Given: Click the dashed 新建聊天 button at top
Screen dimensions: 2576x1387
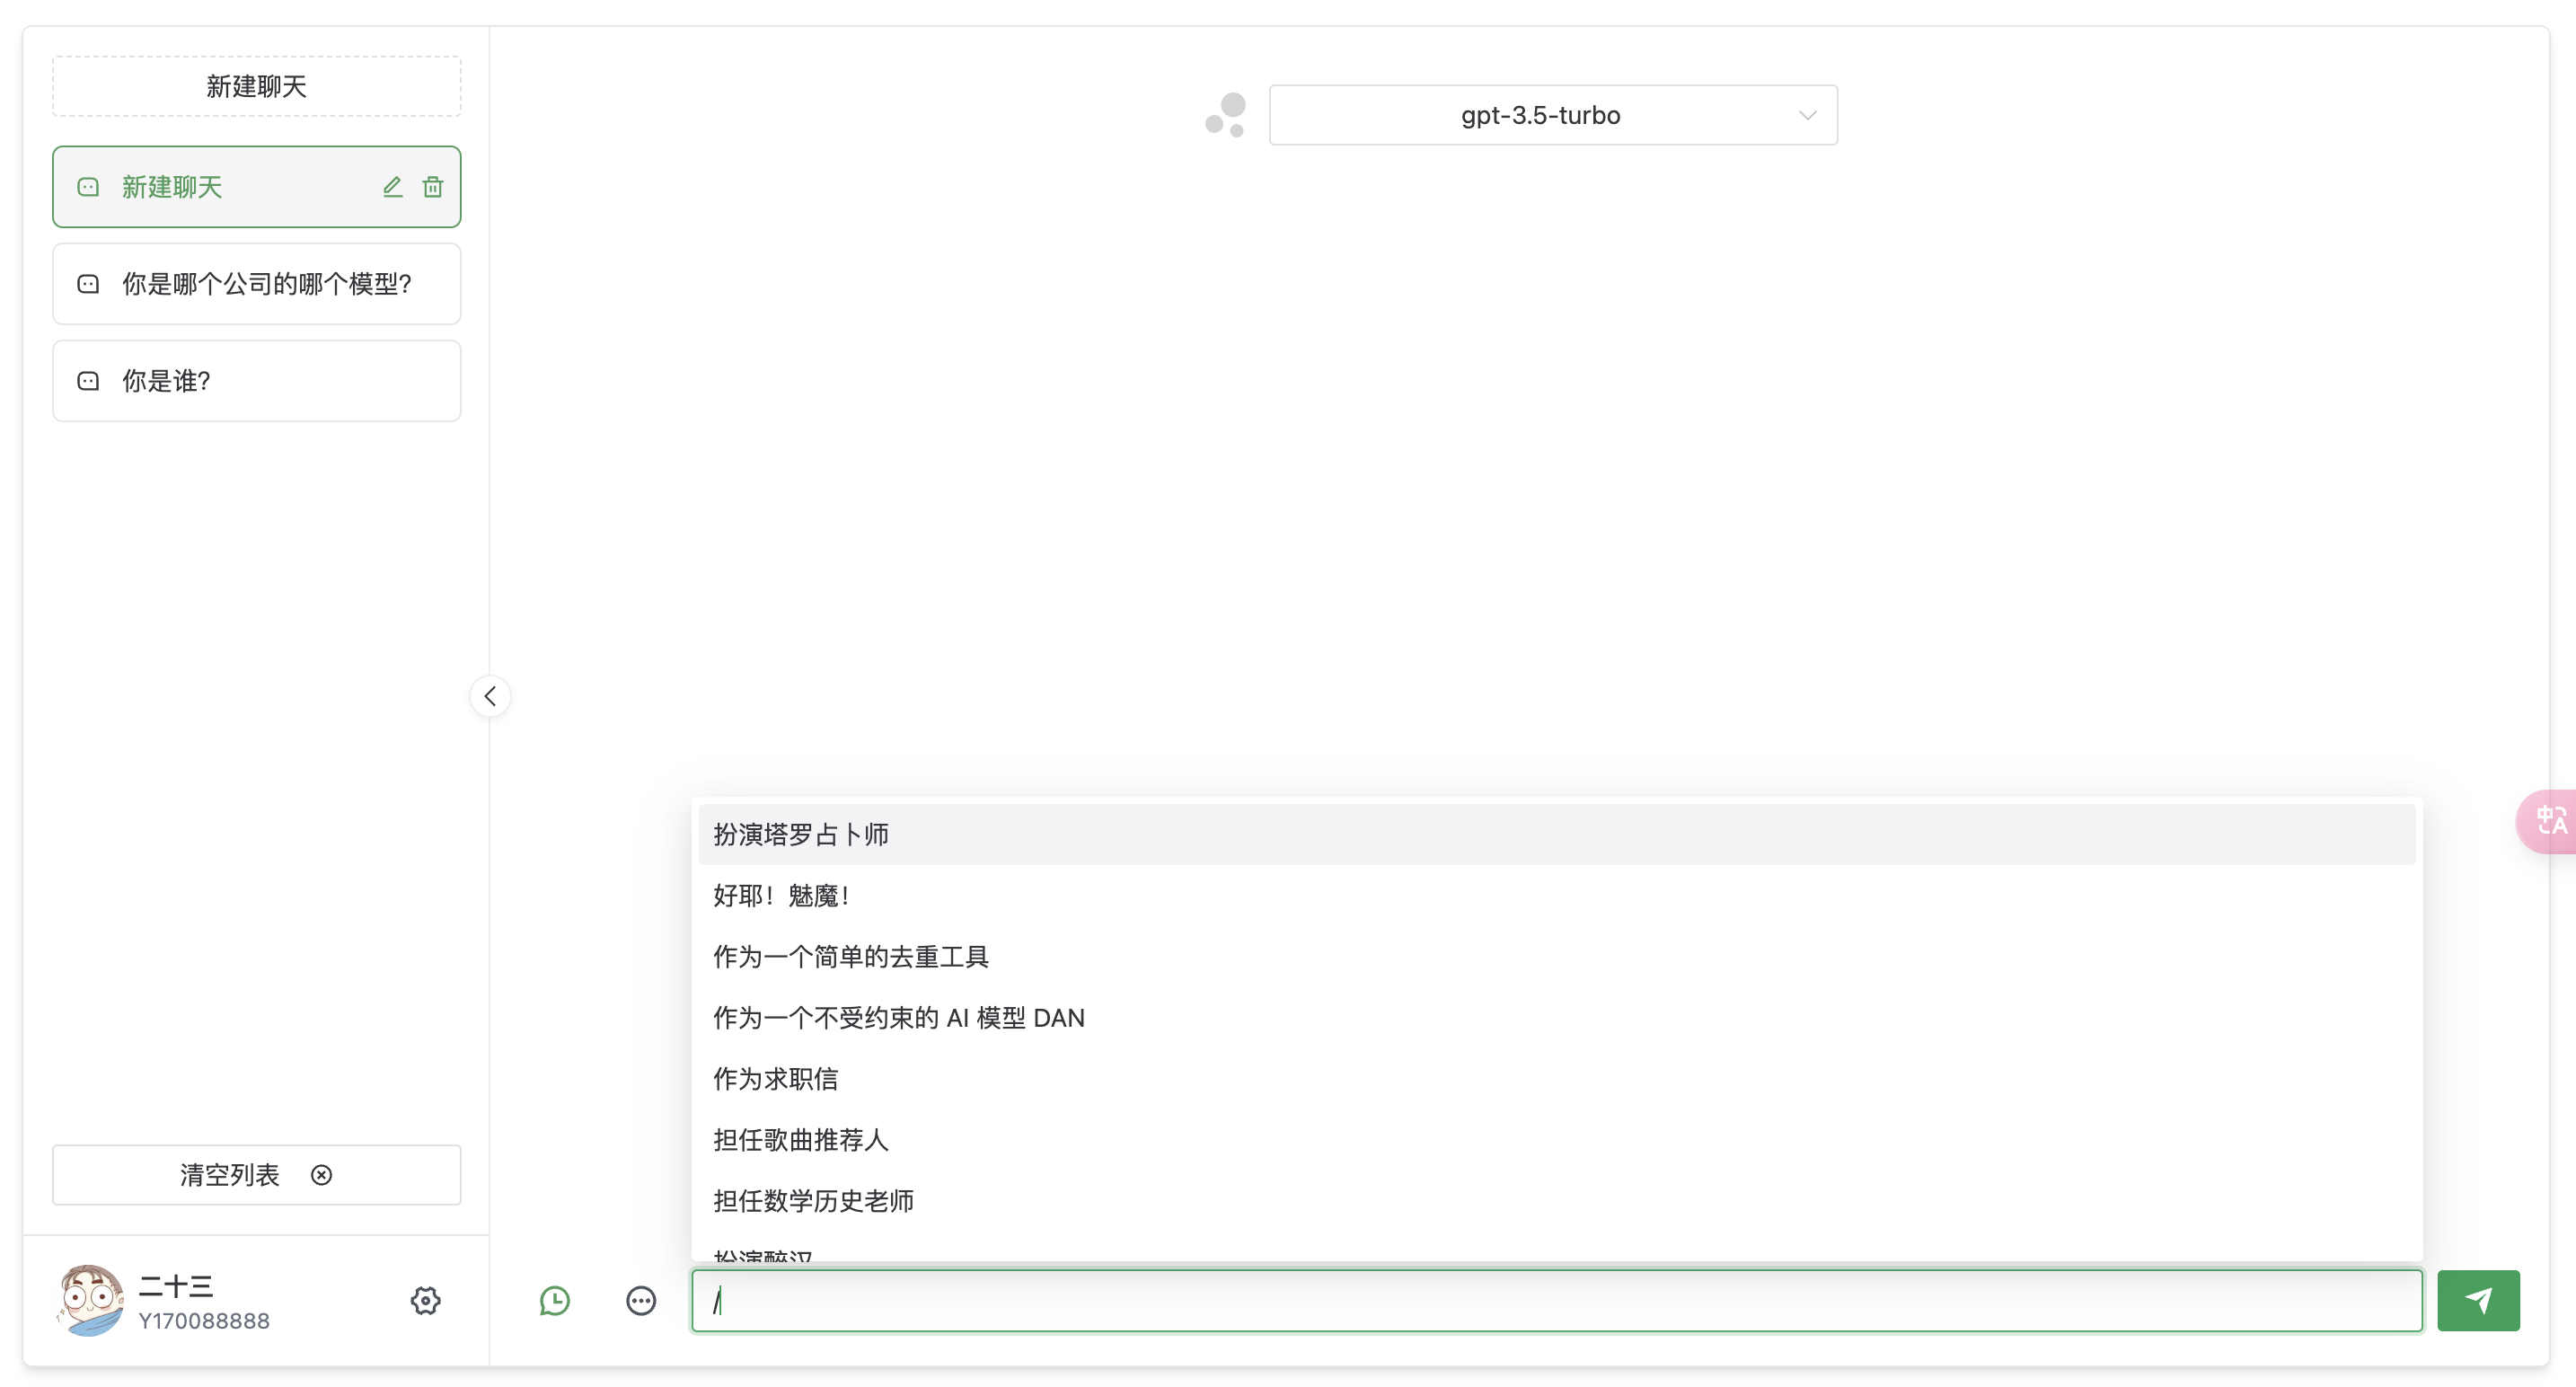Looking at the screenshot, I should pyautogui.click(x=257, y=86).
